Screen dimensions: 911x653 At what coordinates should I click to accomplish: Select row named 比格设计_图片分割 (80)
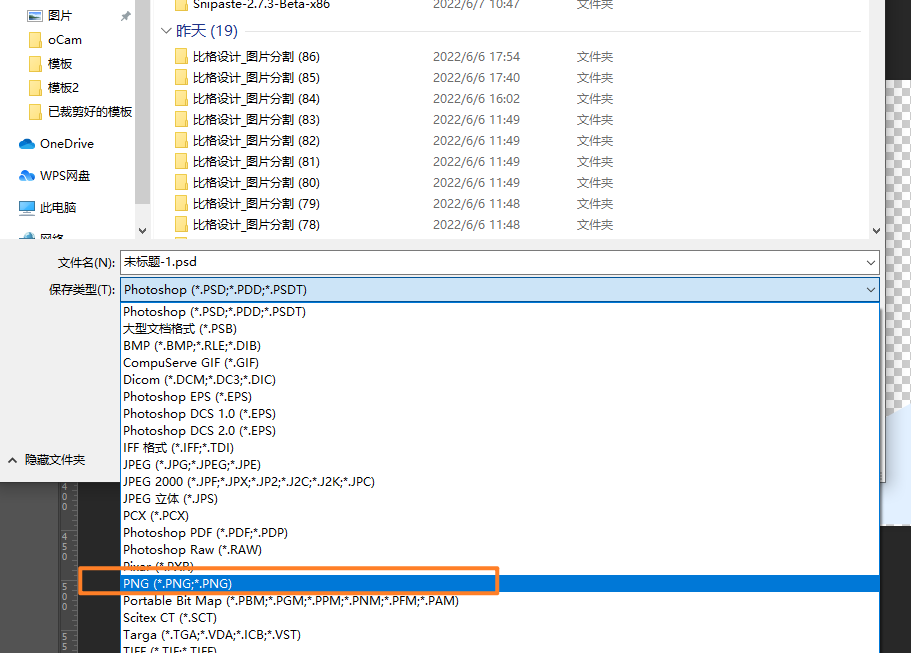pos(394,182)
